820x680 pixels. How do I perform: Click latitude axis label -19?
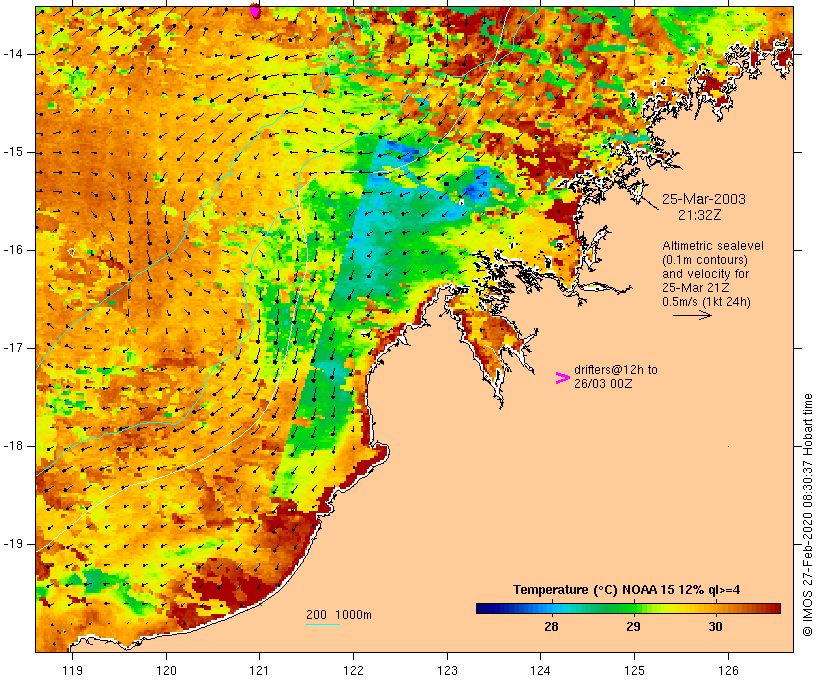[x=13, y=544]
